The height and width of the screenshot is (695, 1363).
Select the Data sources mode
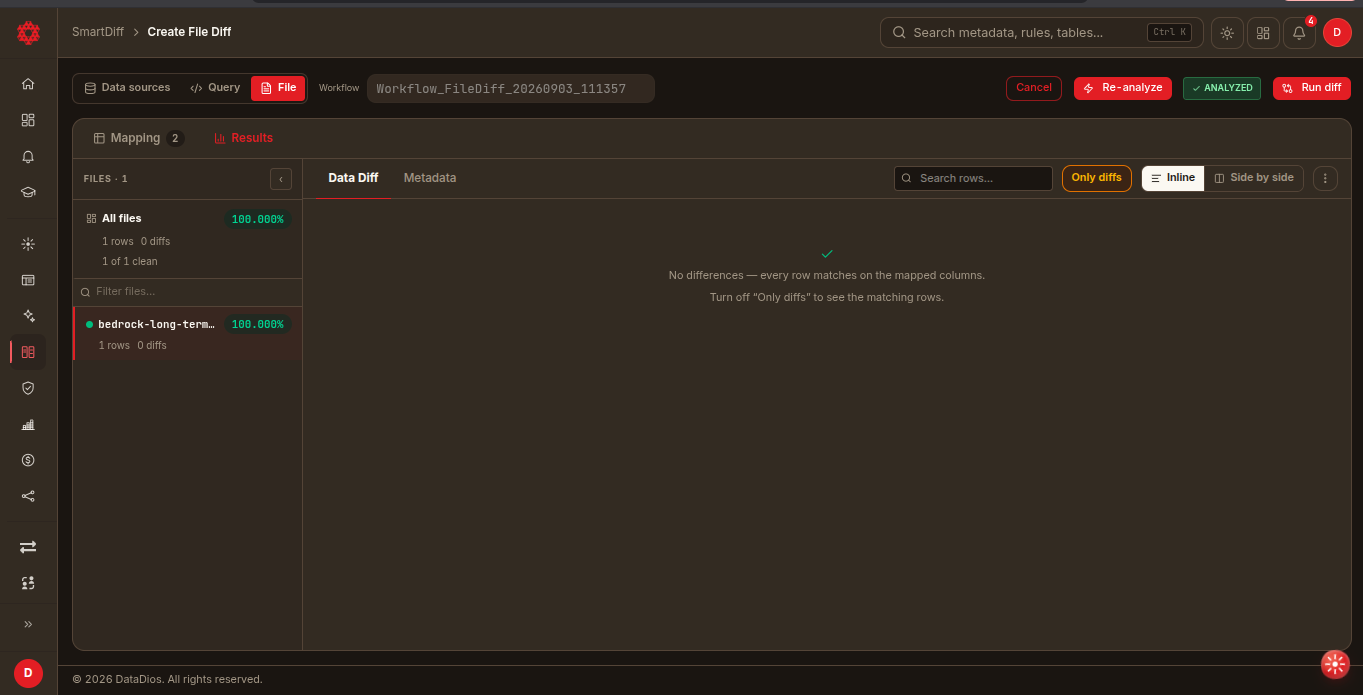tap(127, 88)
